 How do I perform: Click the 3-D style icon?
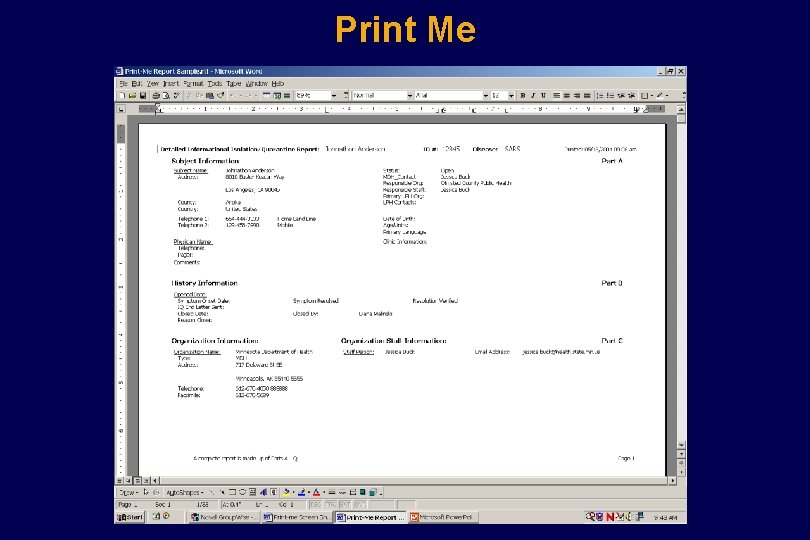point(373,492)
